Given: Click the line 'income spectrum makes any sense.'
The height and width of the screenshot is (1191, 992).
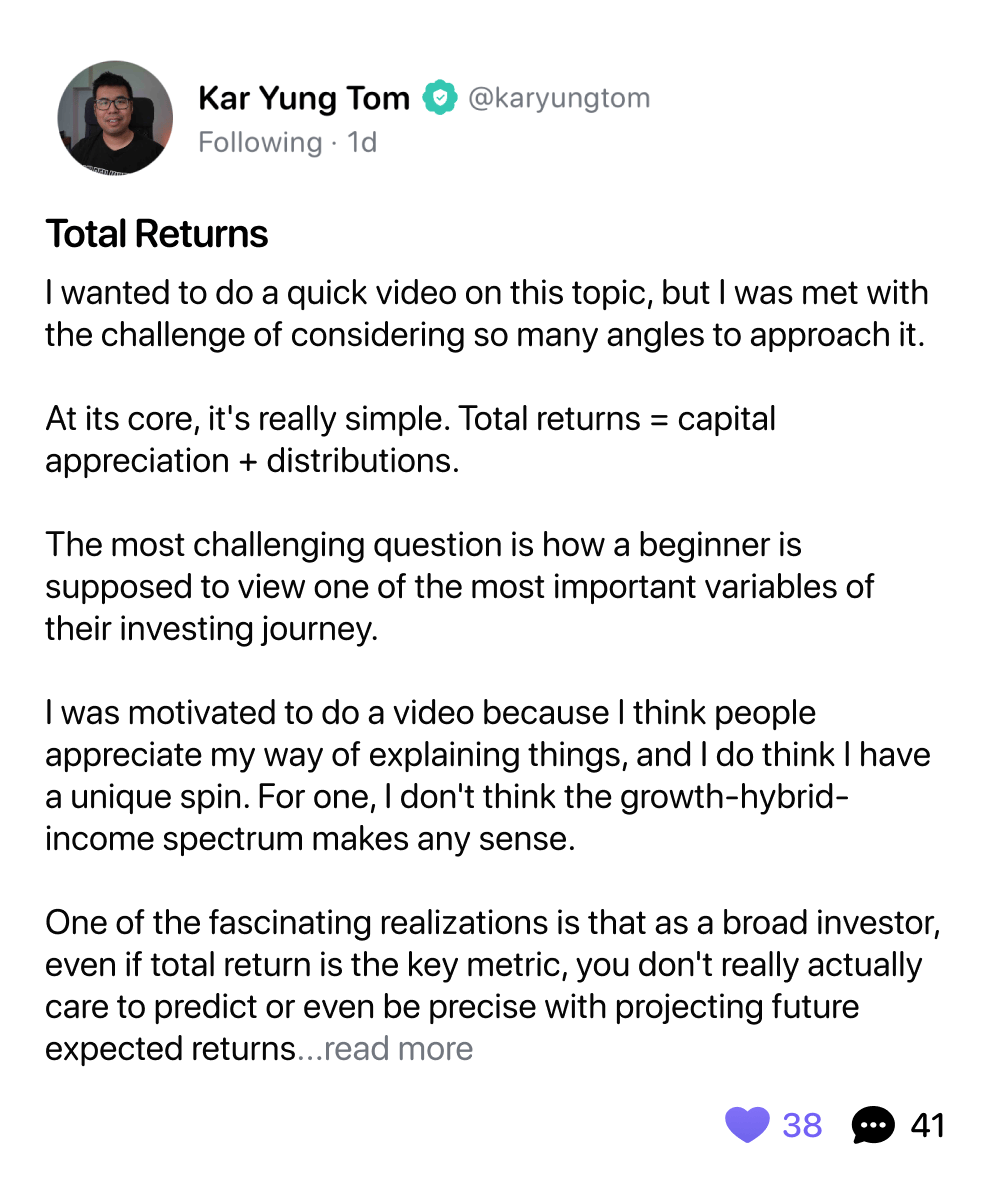Looking at the screenshot, I should tap(310, 839).
